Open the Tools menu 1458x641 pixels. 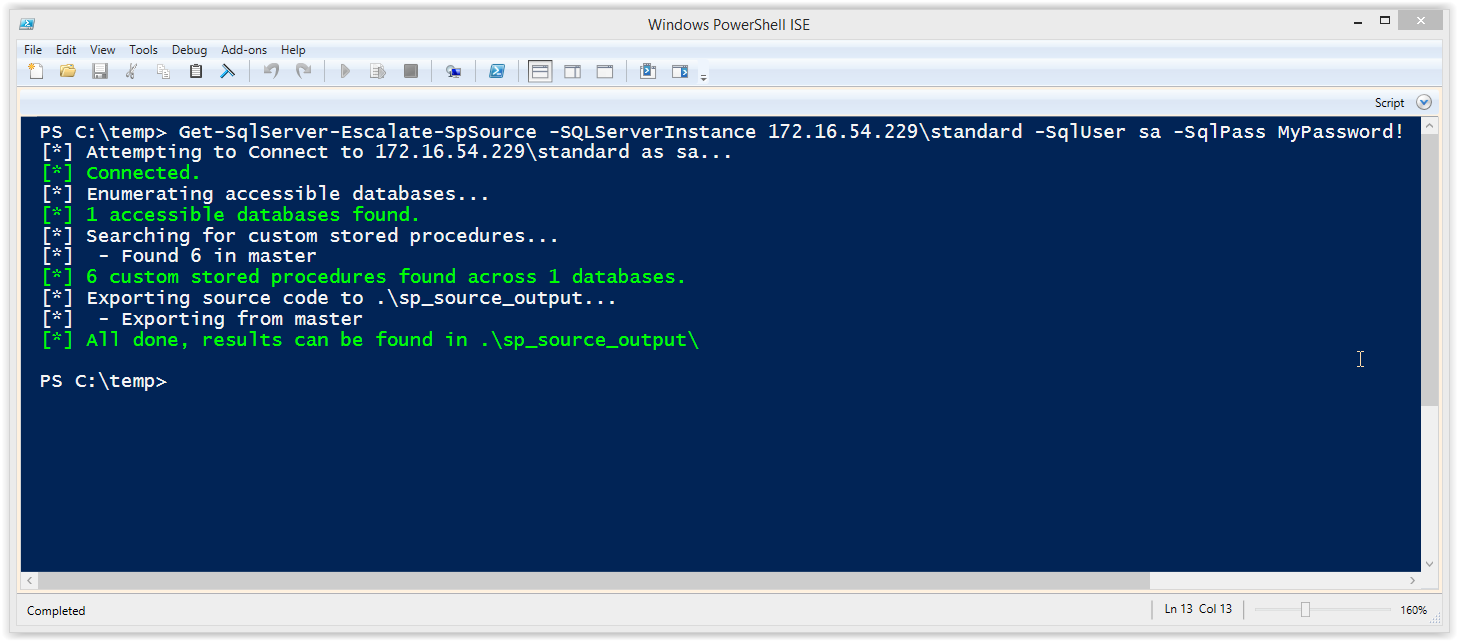[143, 50]
